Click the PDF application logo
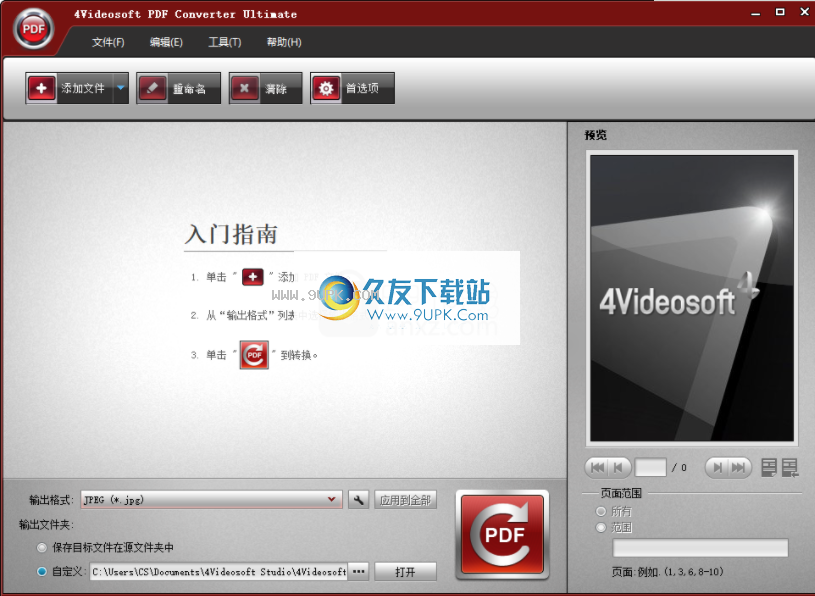 34,29
